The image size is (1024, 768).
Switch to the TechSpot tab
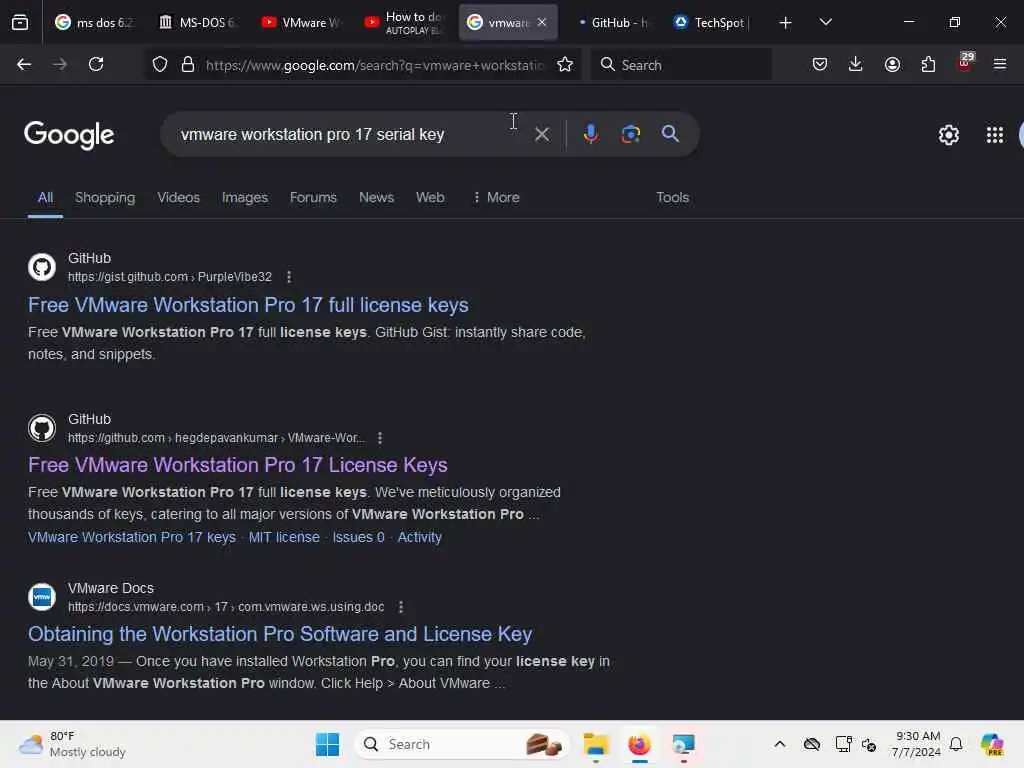(713, 22)
